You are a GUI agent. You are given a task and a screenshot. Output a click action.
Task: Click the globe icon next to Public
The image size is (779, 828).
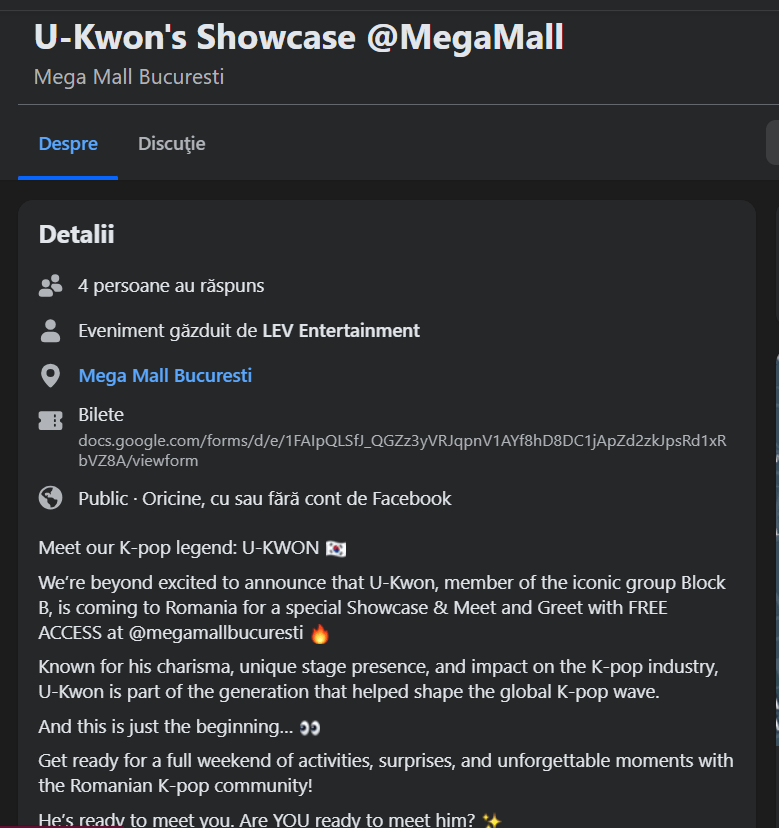(50, 498)
